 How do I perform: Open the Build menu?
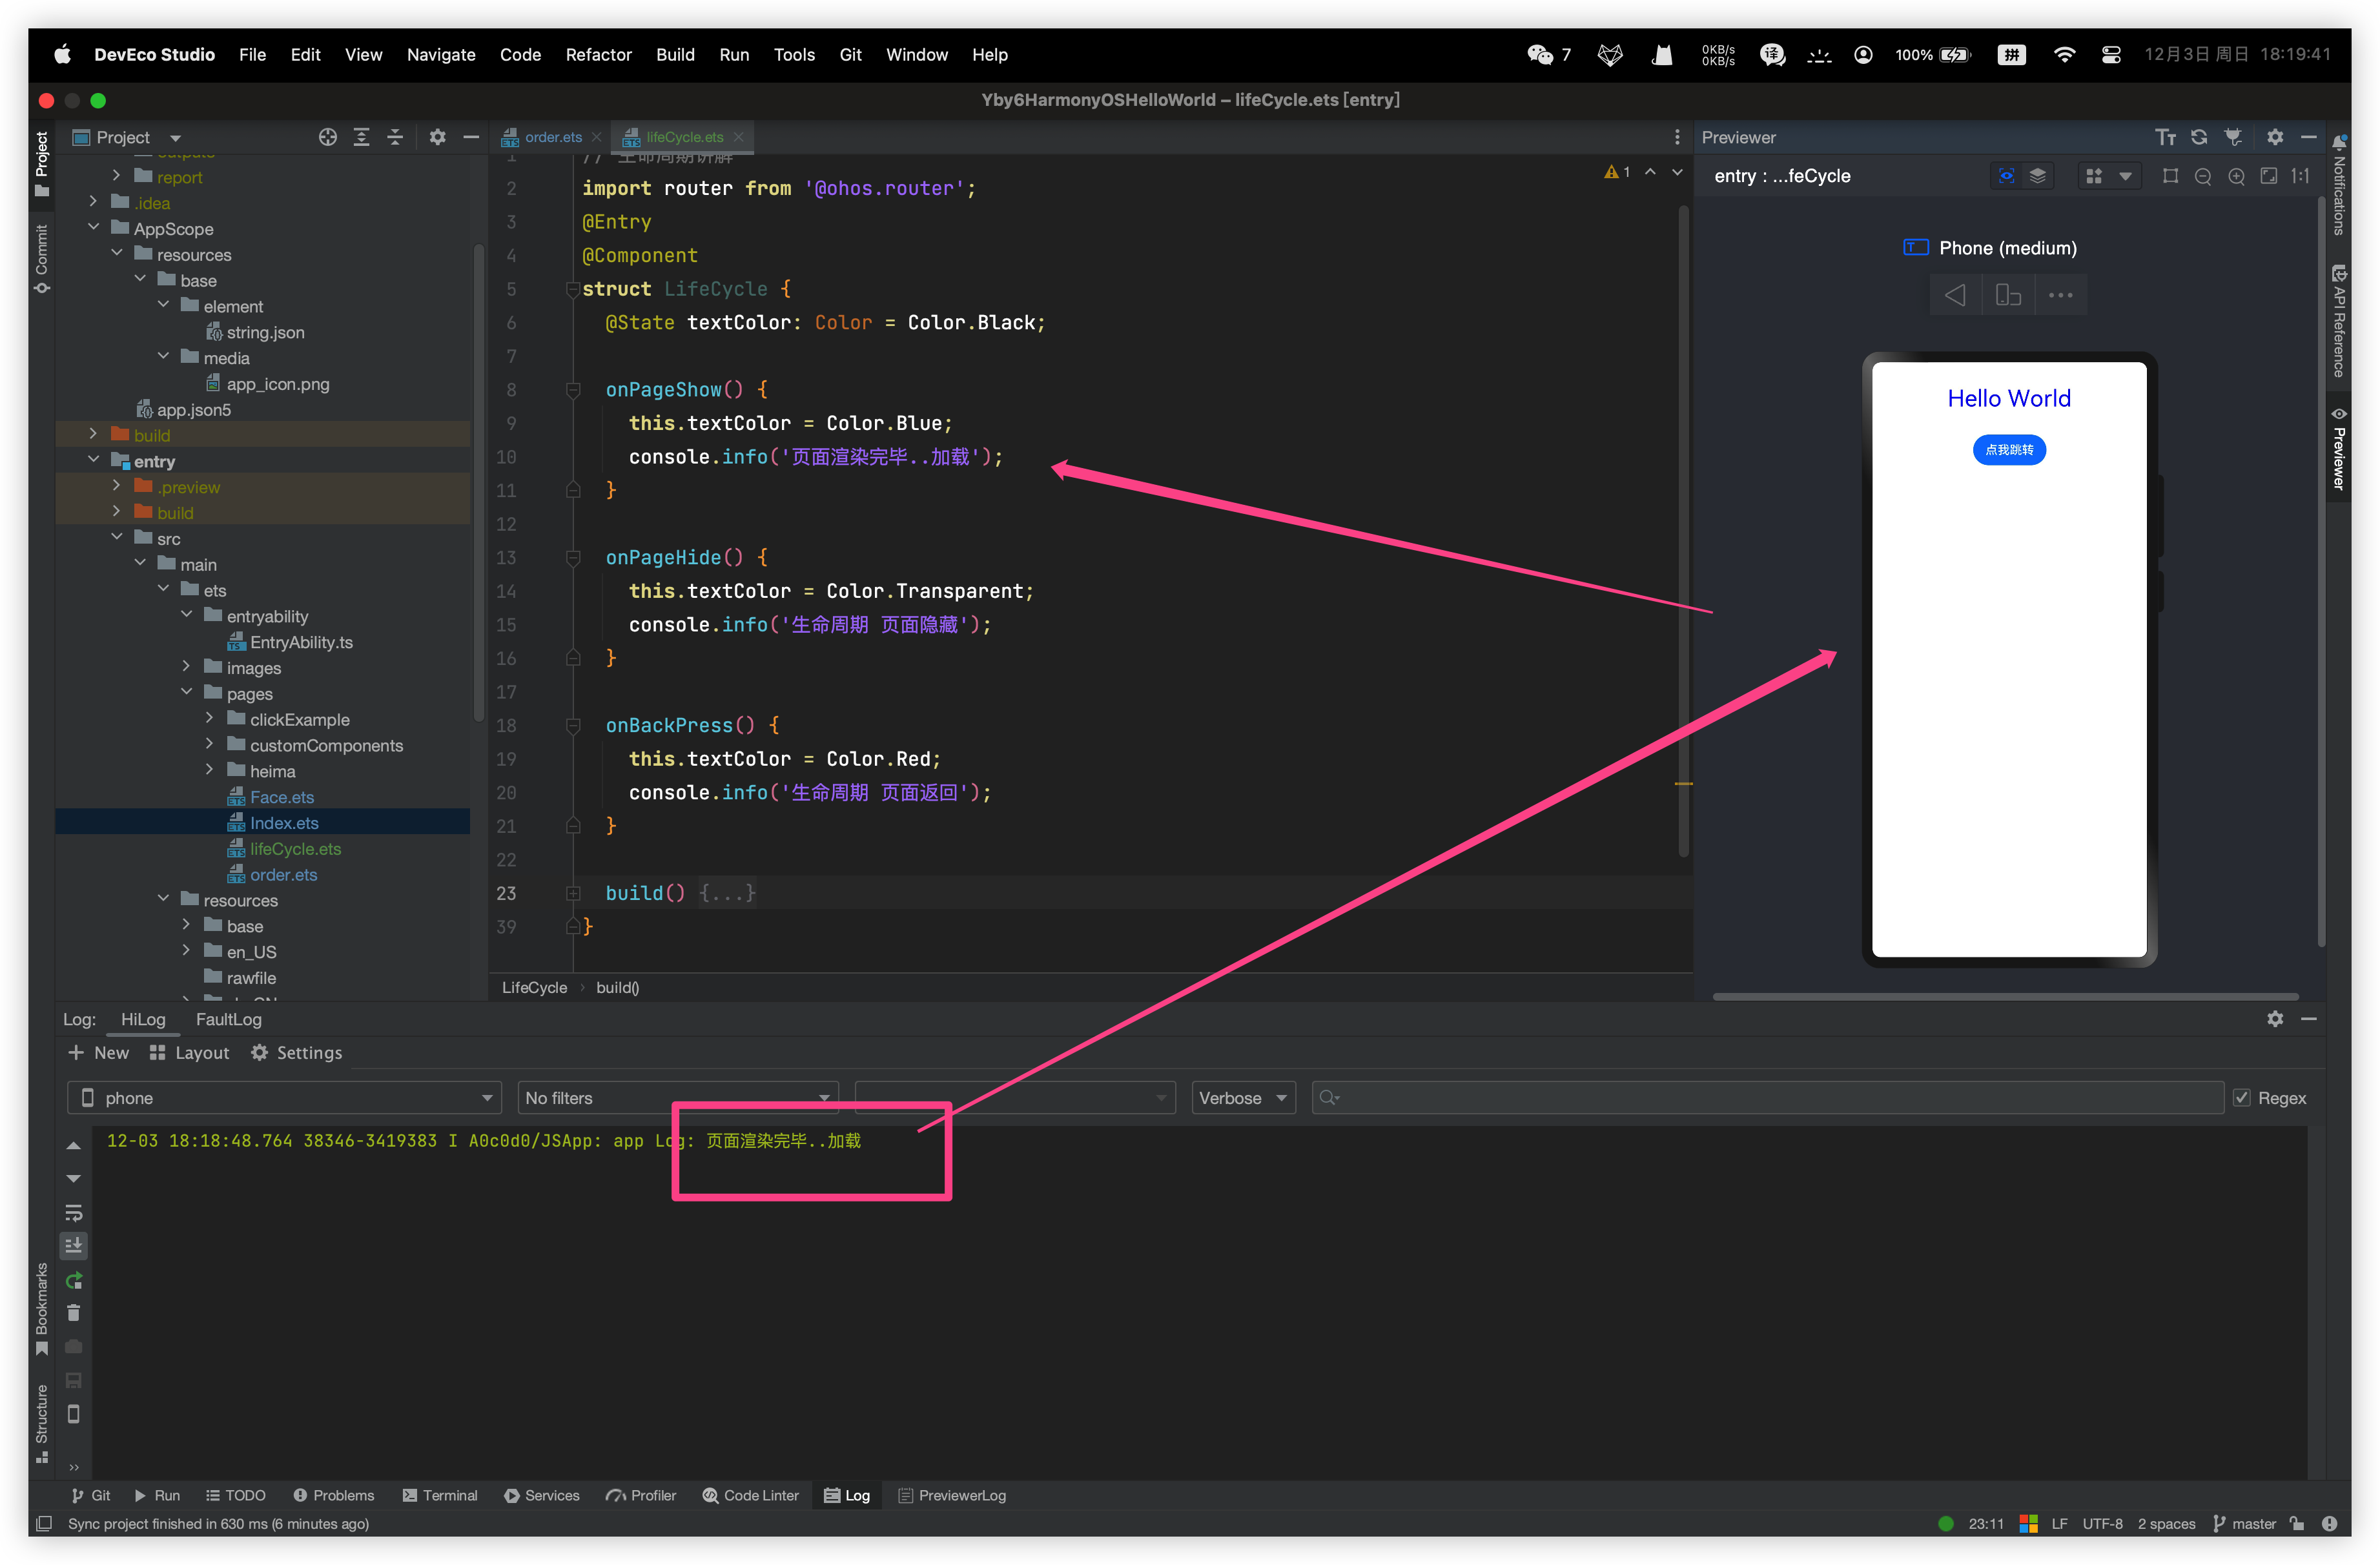coord(675,55)
